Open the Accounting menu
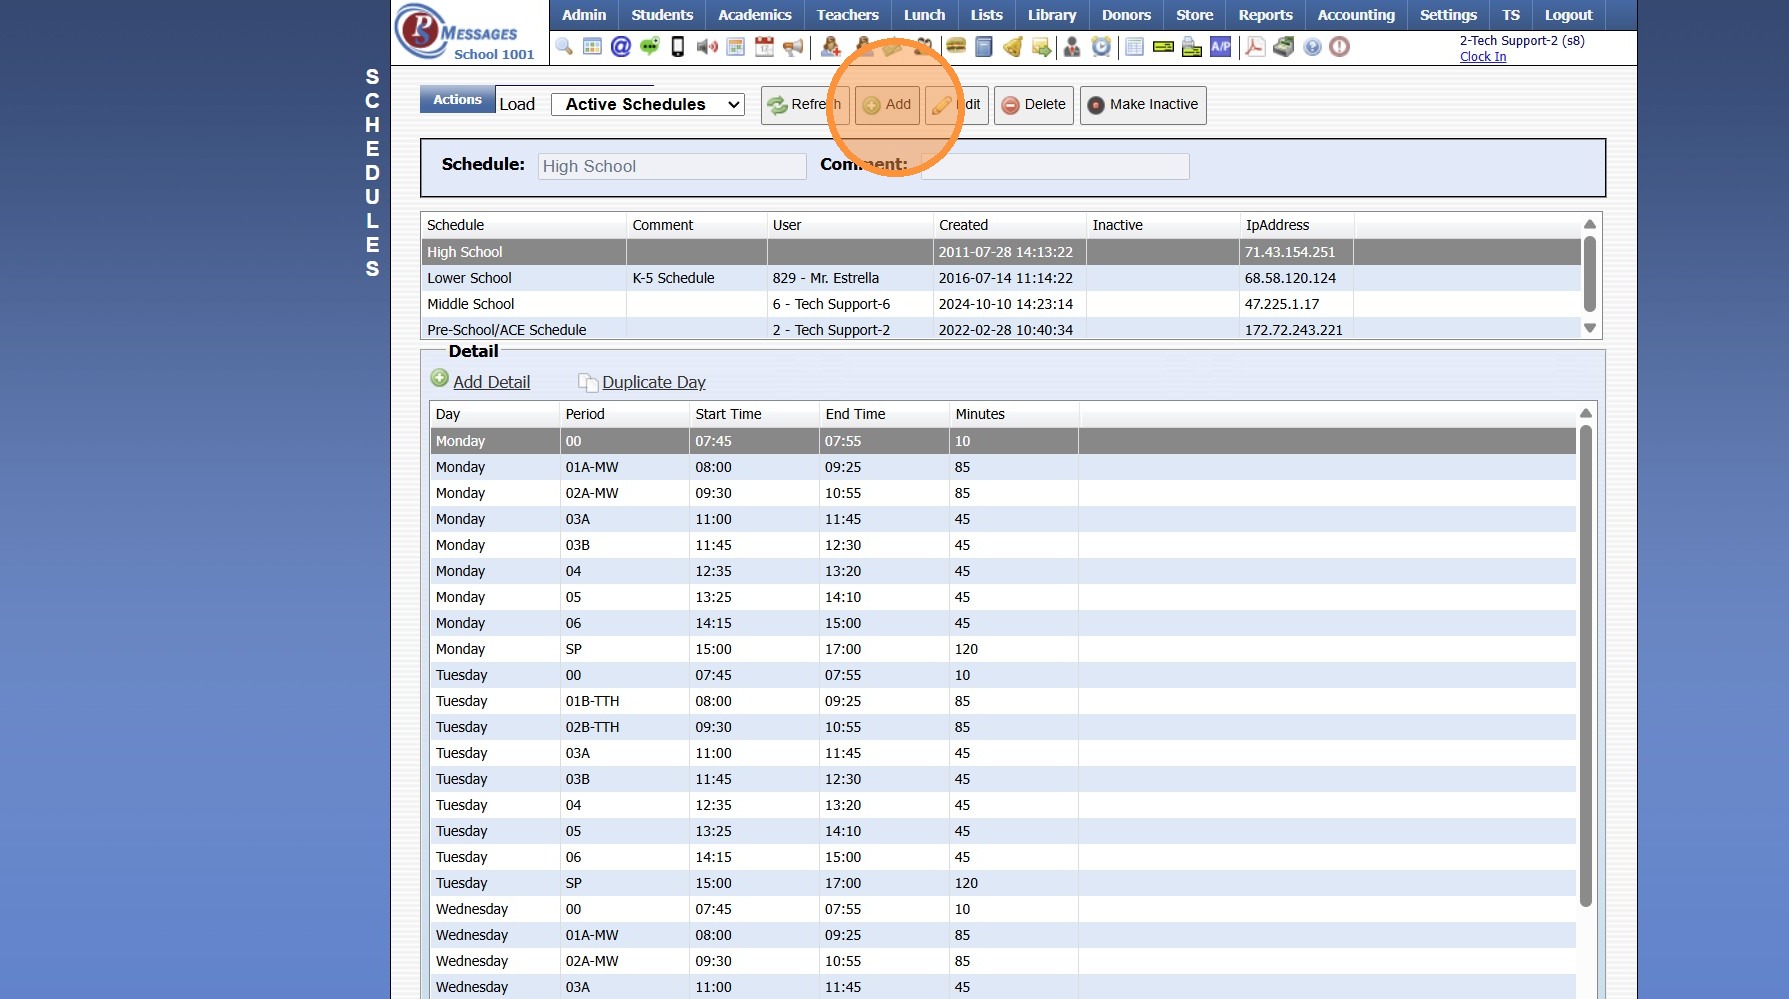Image resolution: width=1789 pixels, height=999 pixels. (x=1355, y=15)
